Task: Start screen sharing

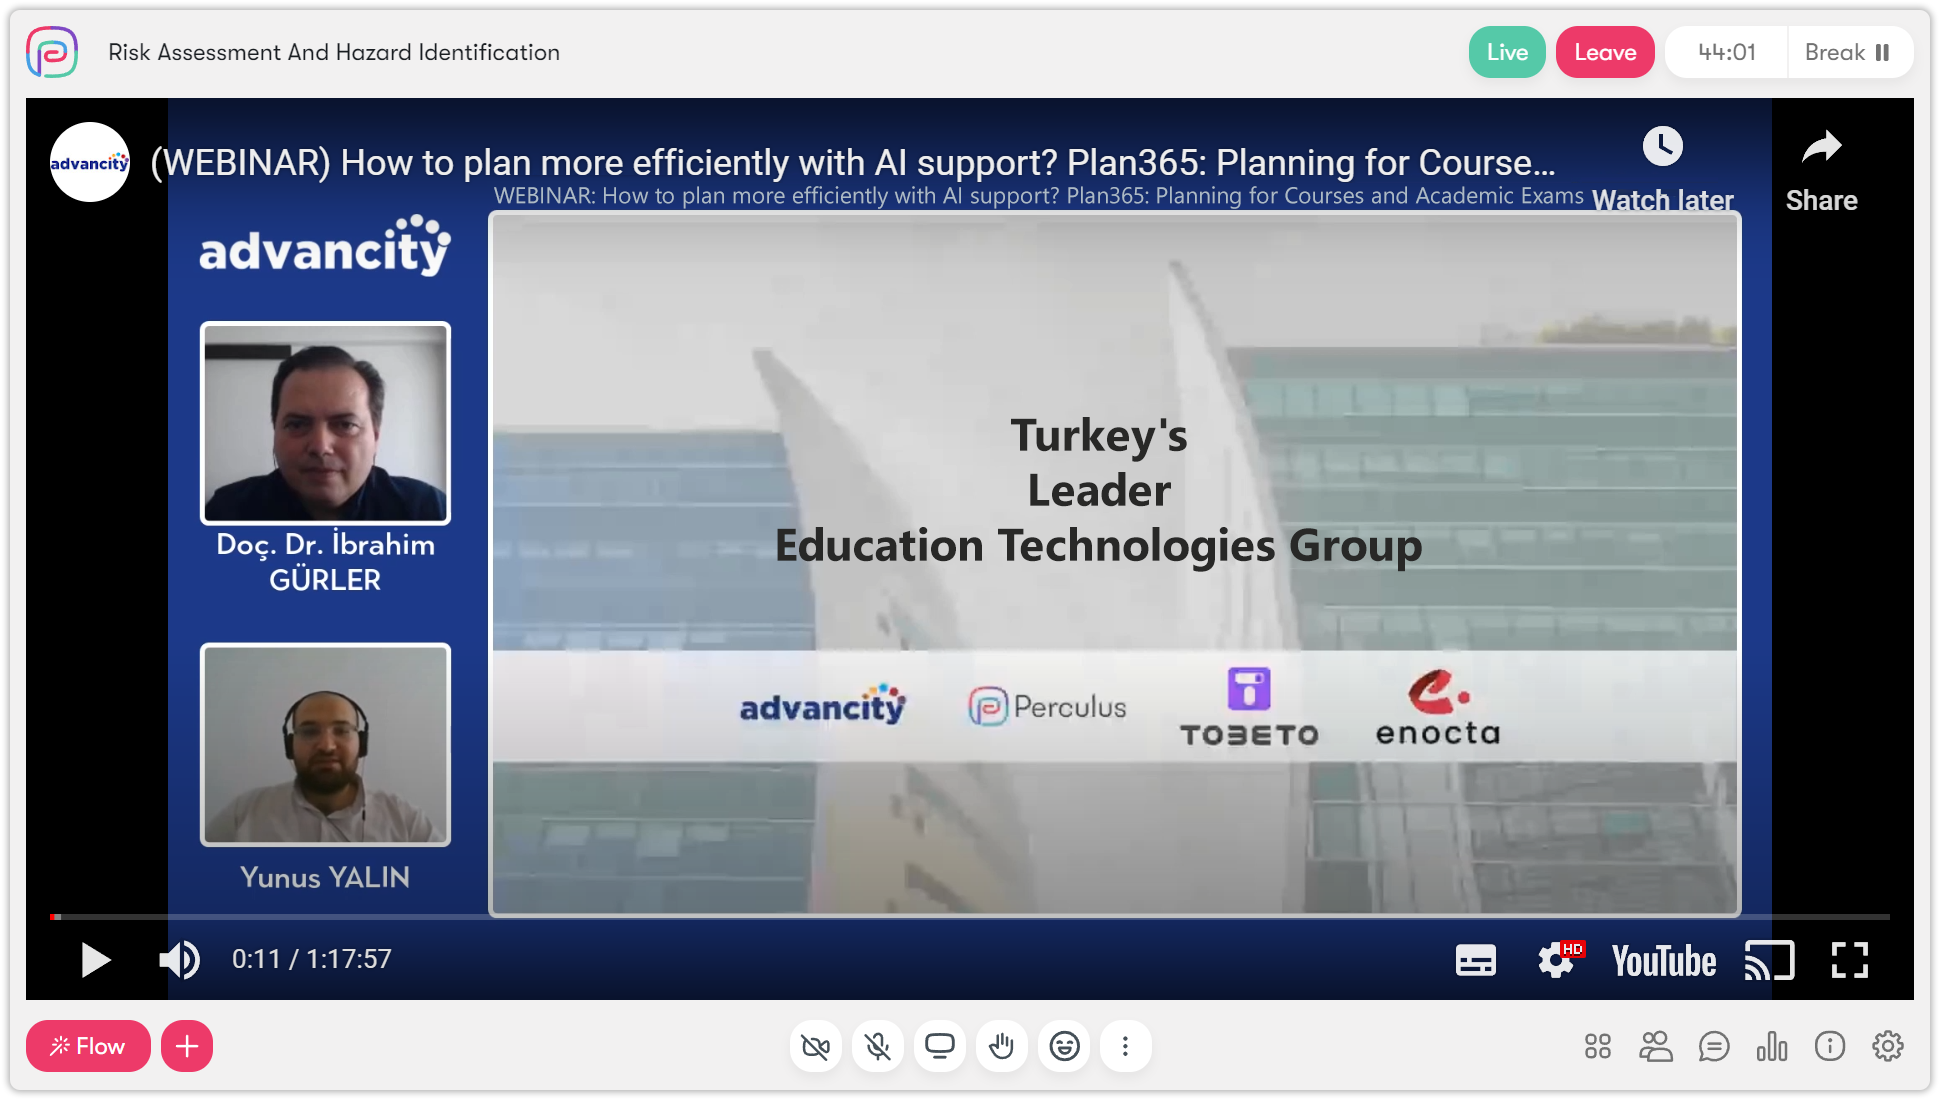Action: [940, 1046]
